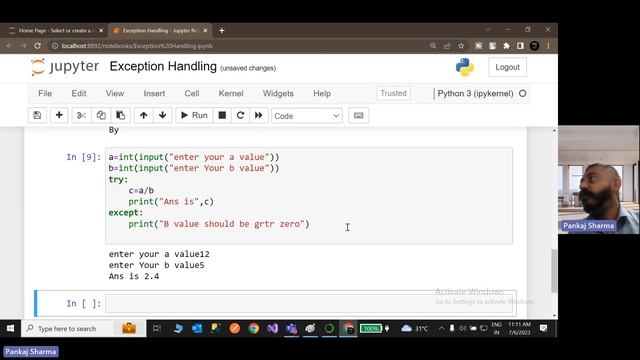Go back in browser history
Screen dimensions: 640x360
coord(9,46)
